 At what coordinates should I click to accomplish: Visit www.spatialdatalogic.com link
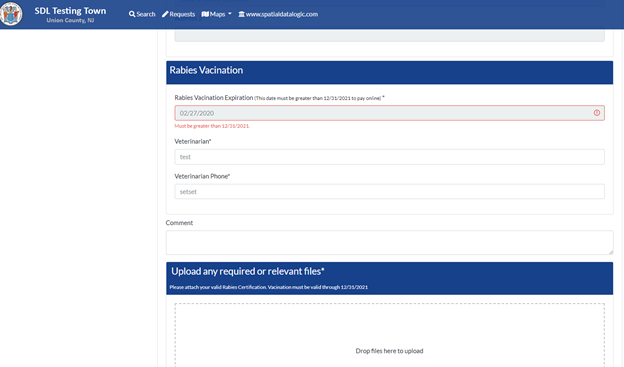(278, 14)
